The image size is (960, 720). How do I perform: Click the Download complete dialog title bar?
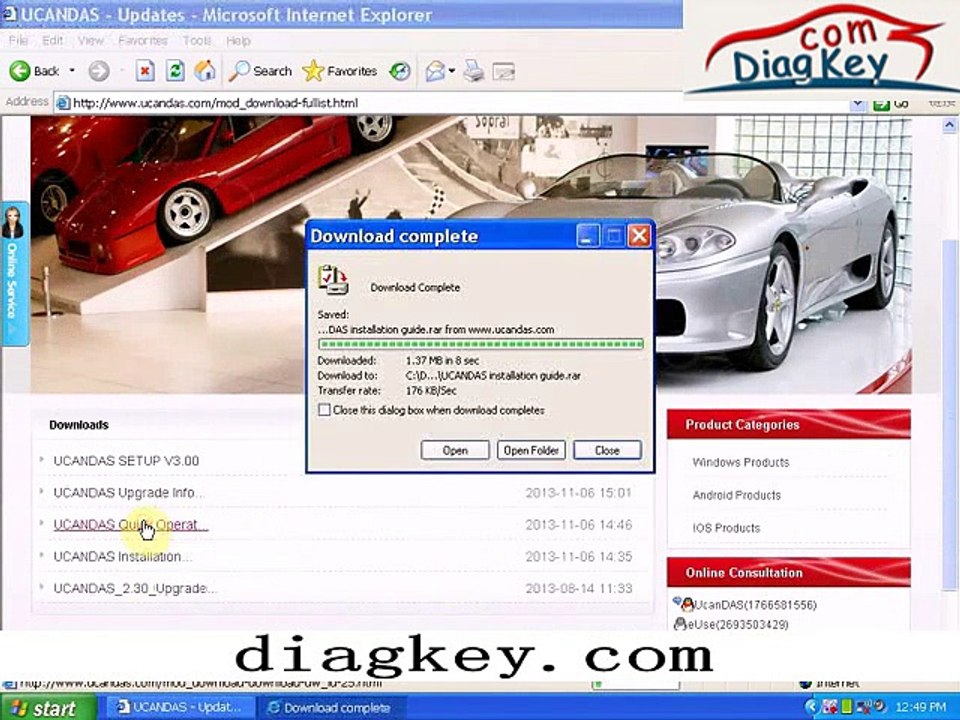point(441,236)
